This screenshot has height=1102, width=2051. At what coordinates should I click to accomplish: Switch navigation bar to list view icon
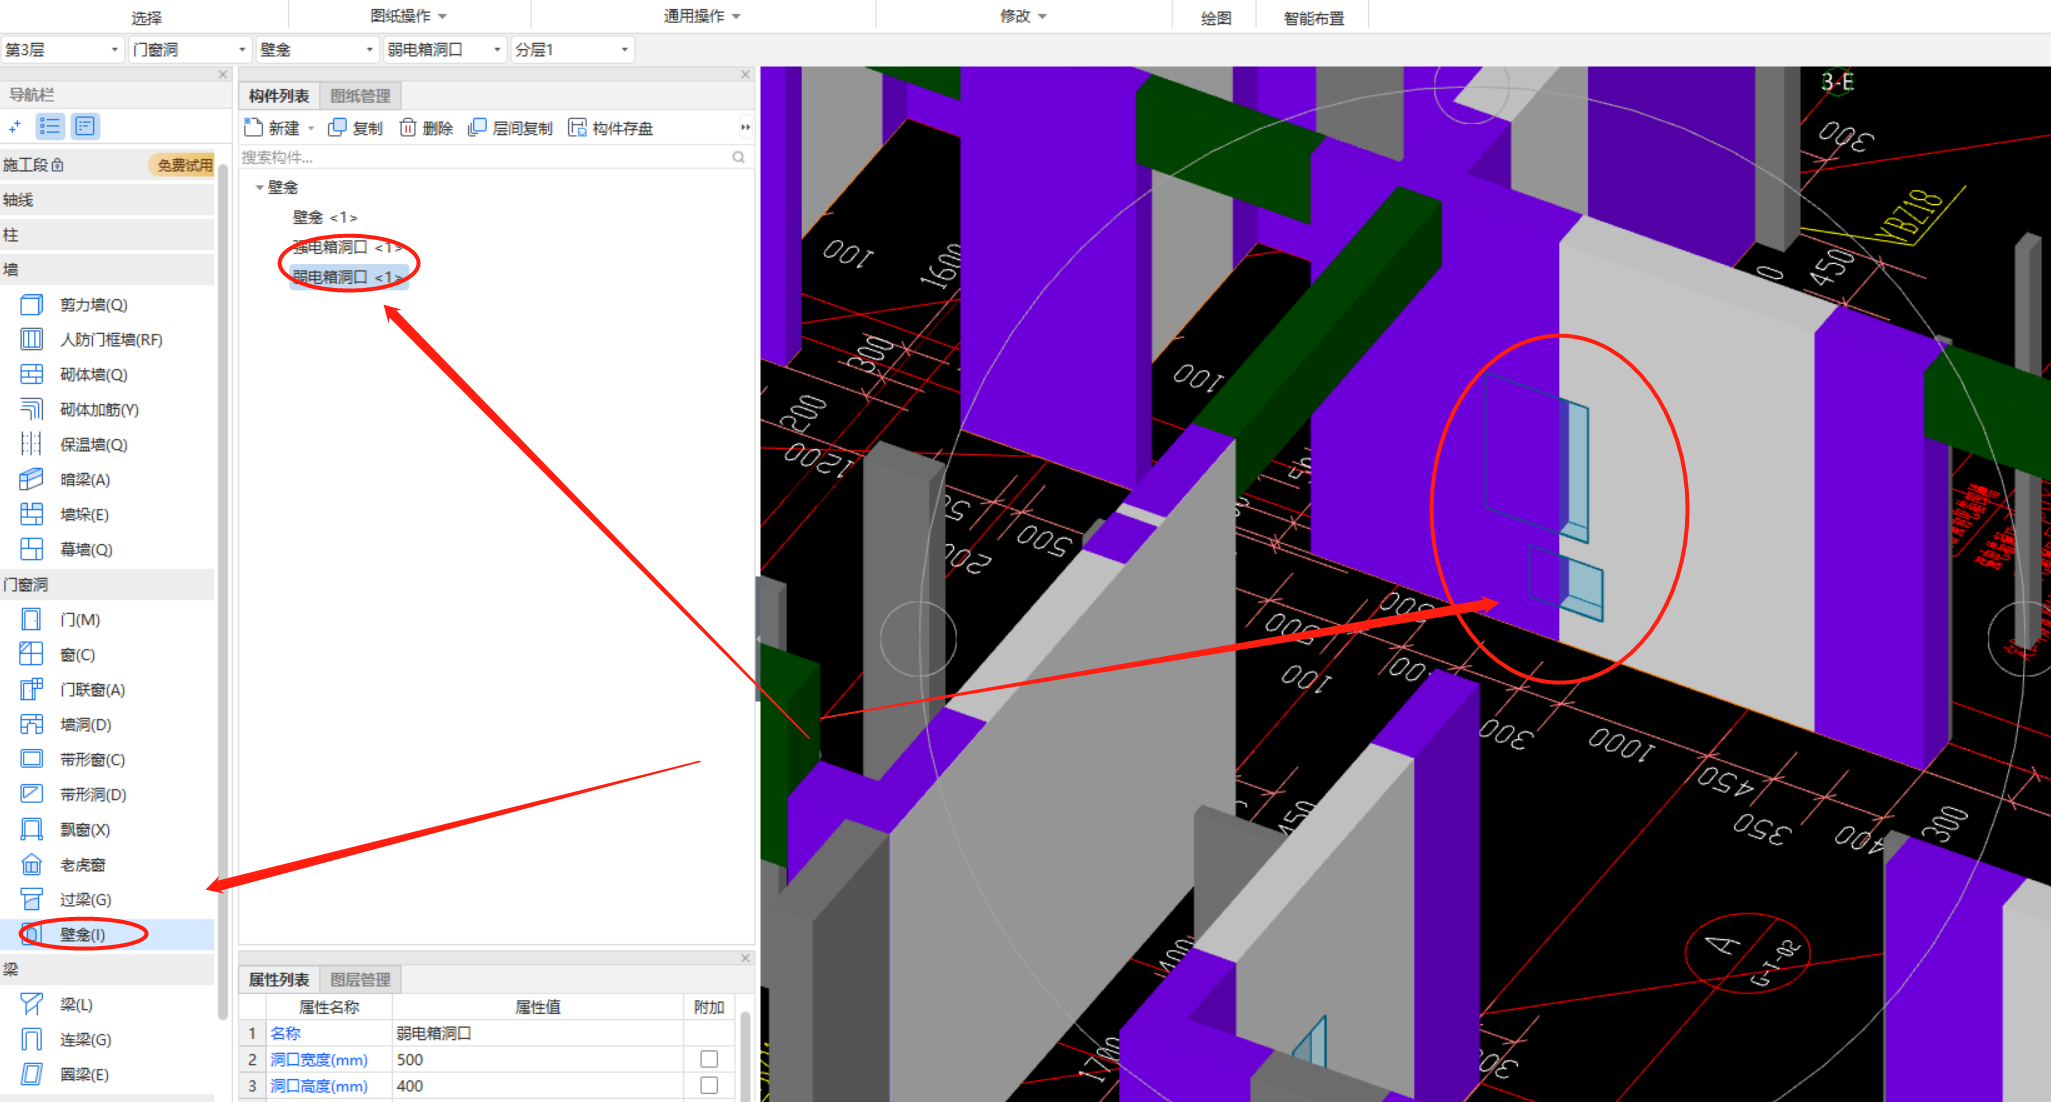(50, 126)
